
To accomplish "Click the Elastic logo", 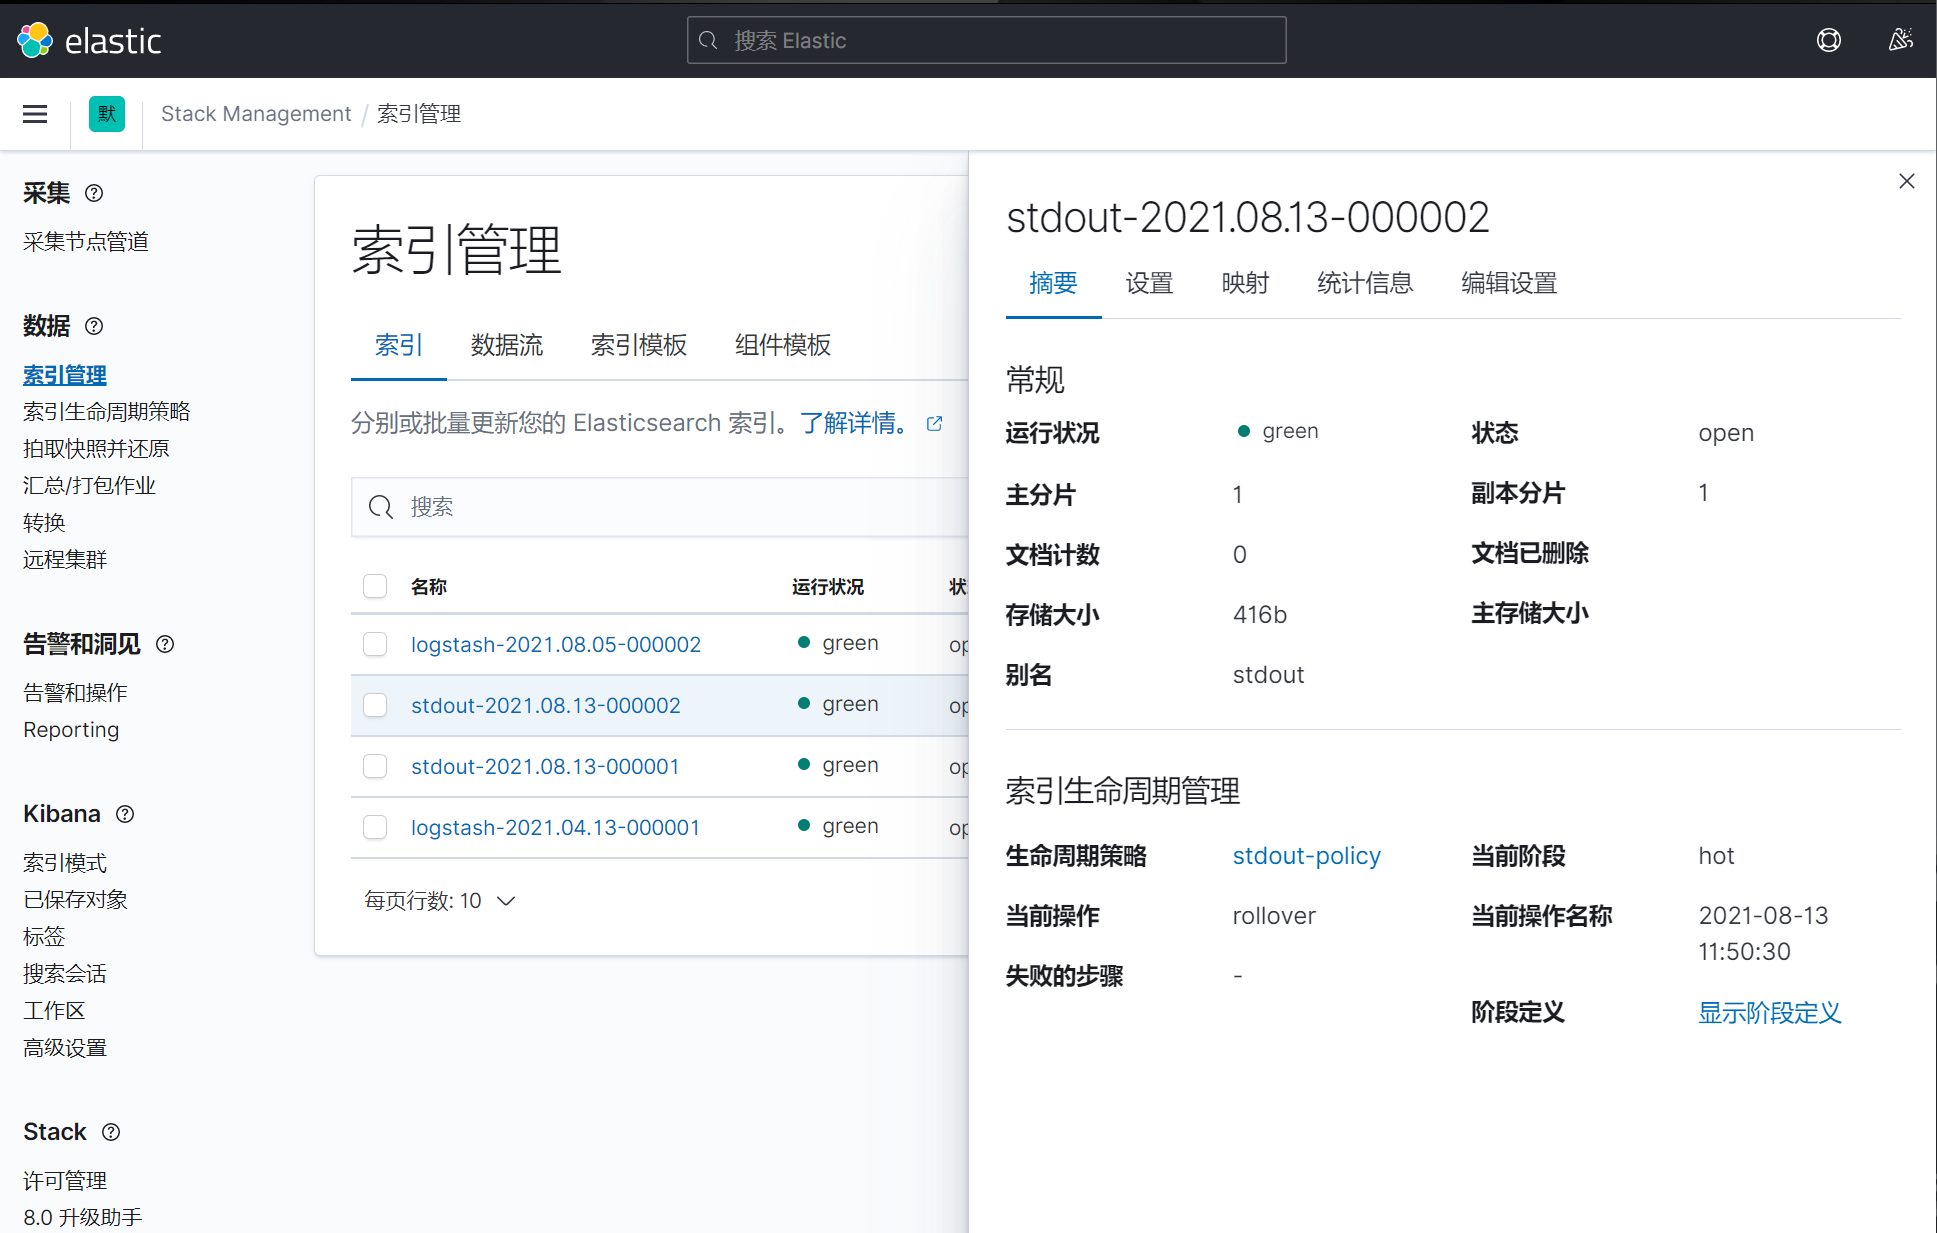I will (89, 40).
